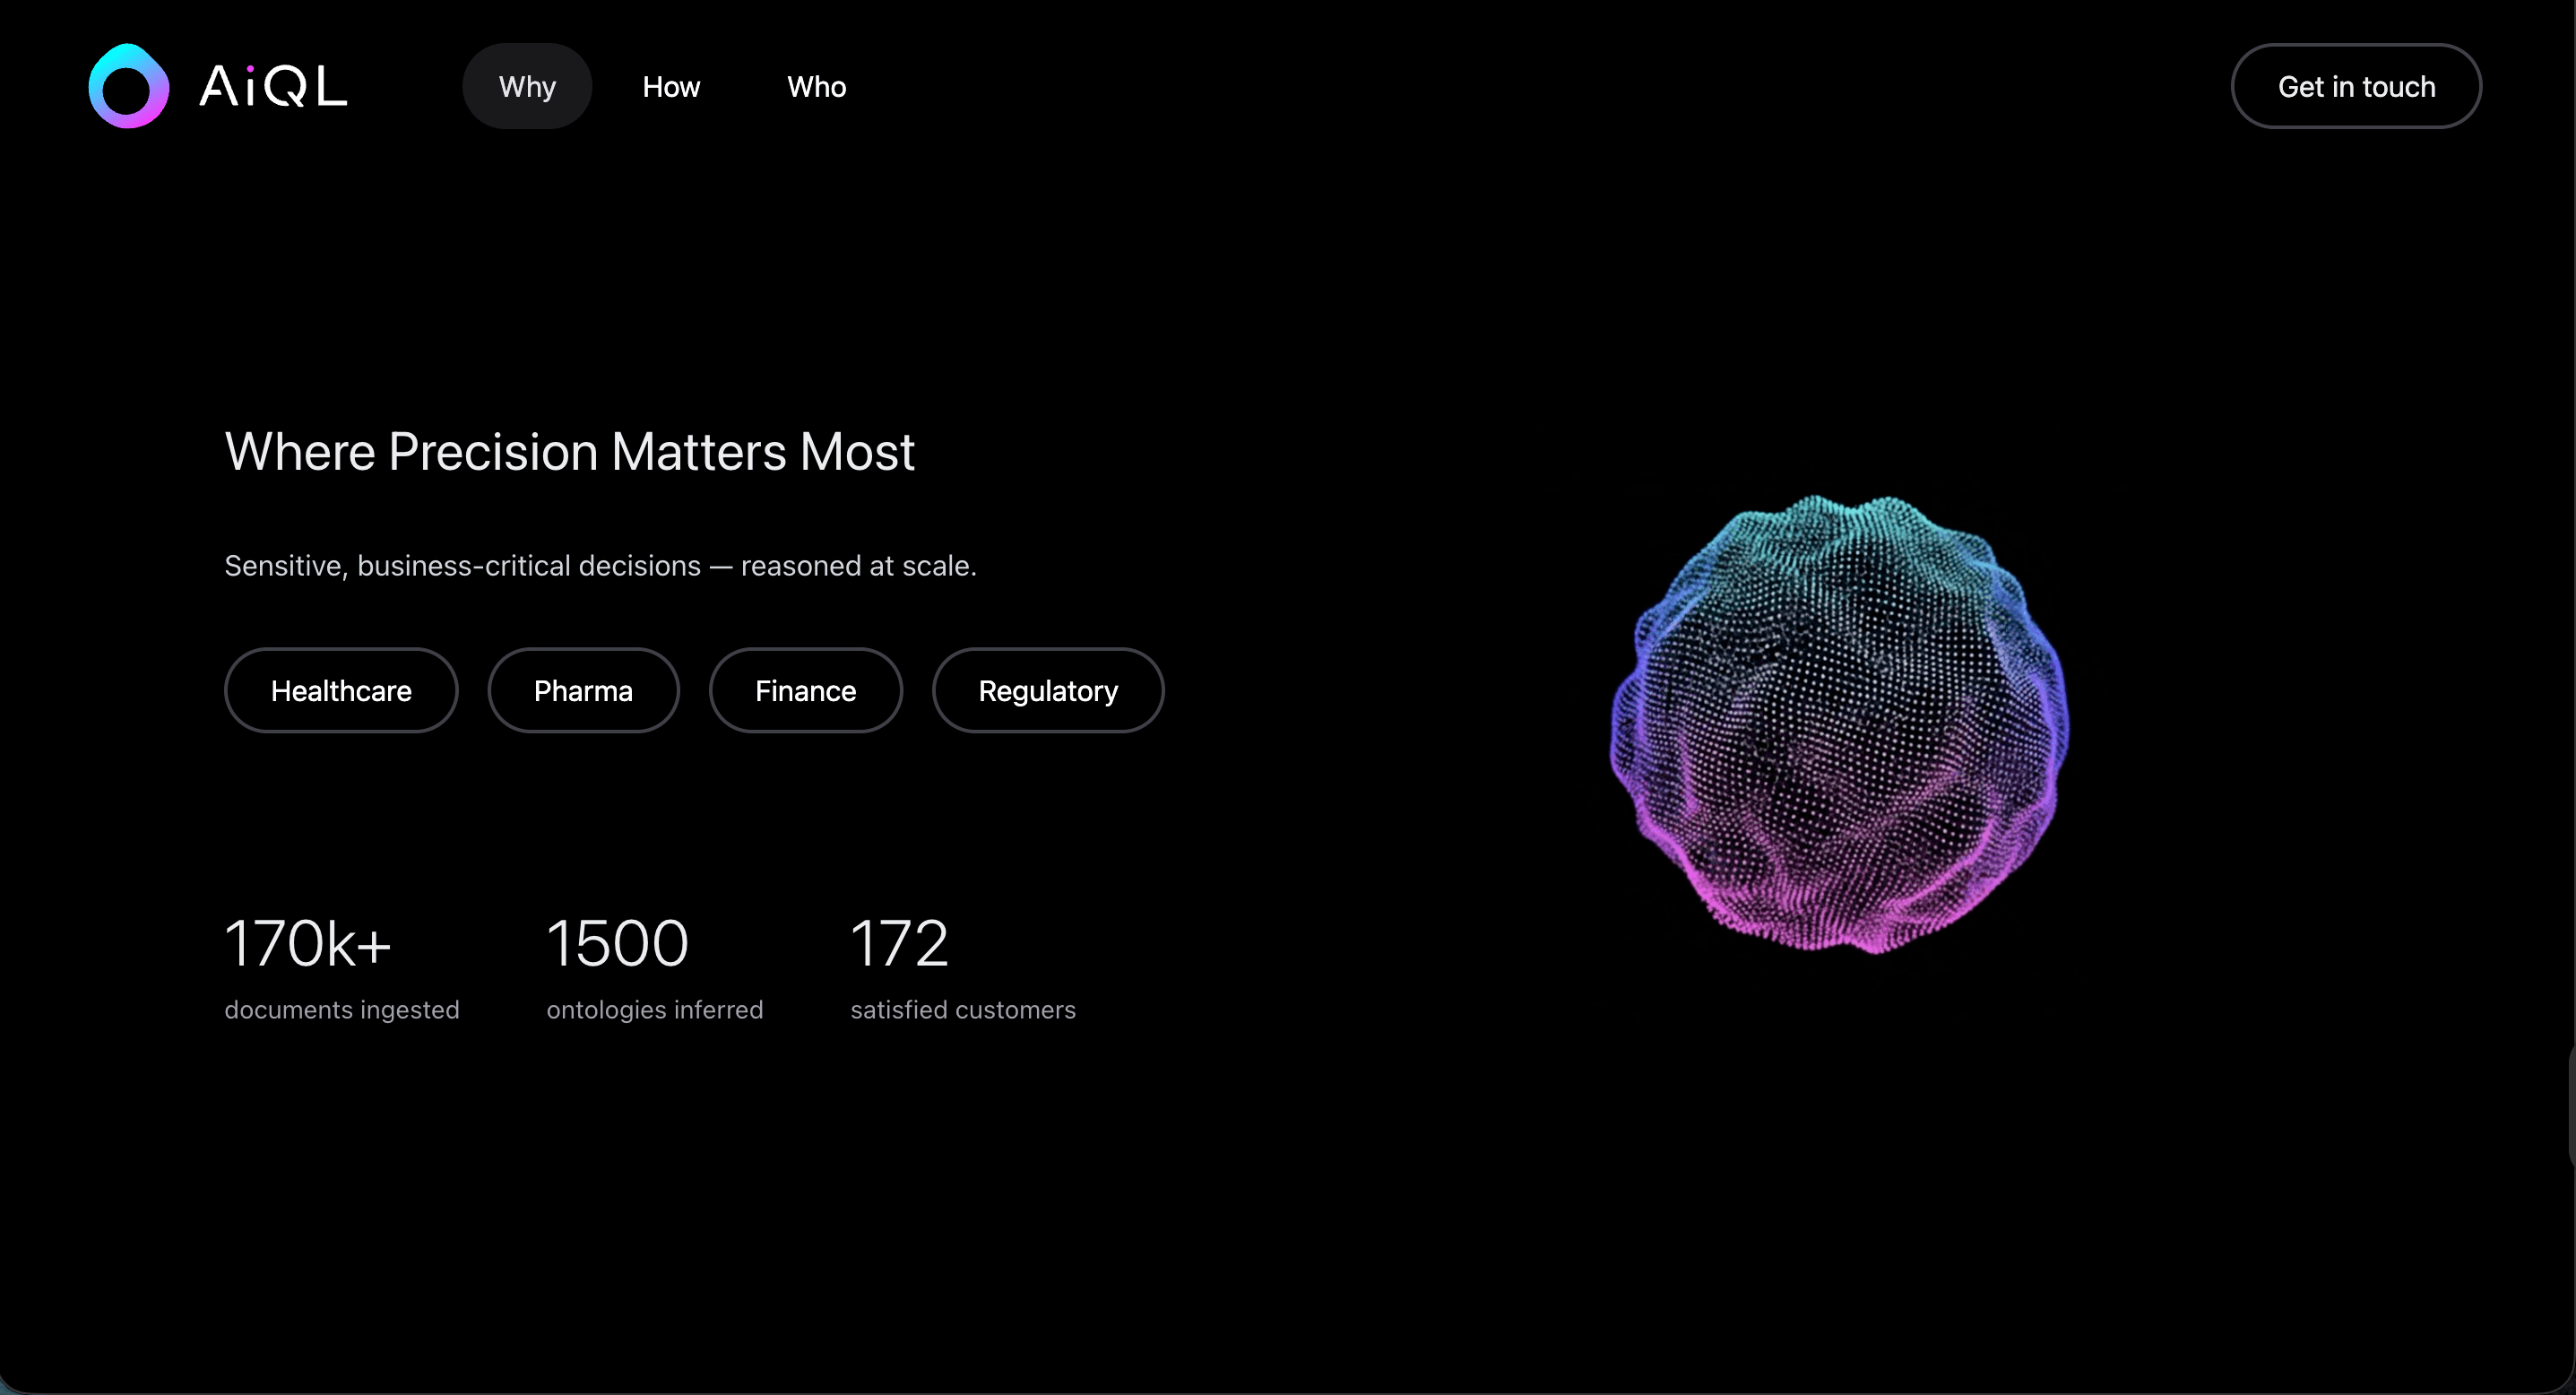The height and width of the screenshot is (1395, 2576).
Task: Click the documents ingested label
Action: [342, 1010]
